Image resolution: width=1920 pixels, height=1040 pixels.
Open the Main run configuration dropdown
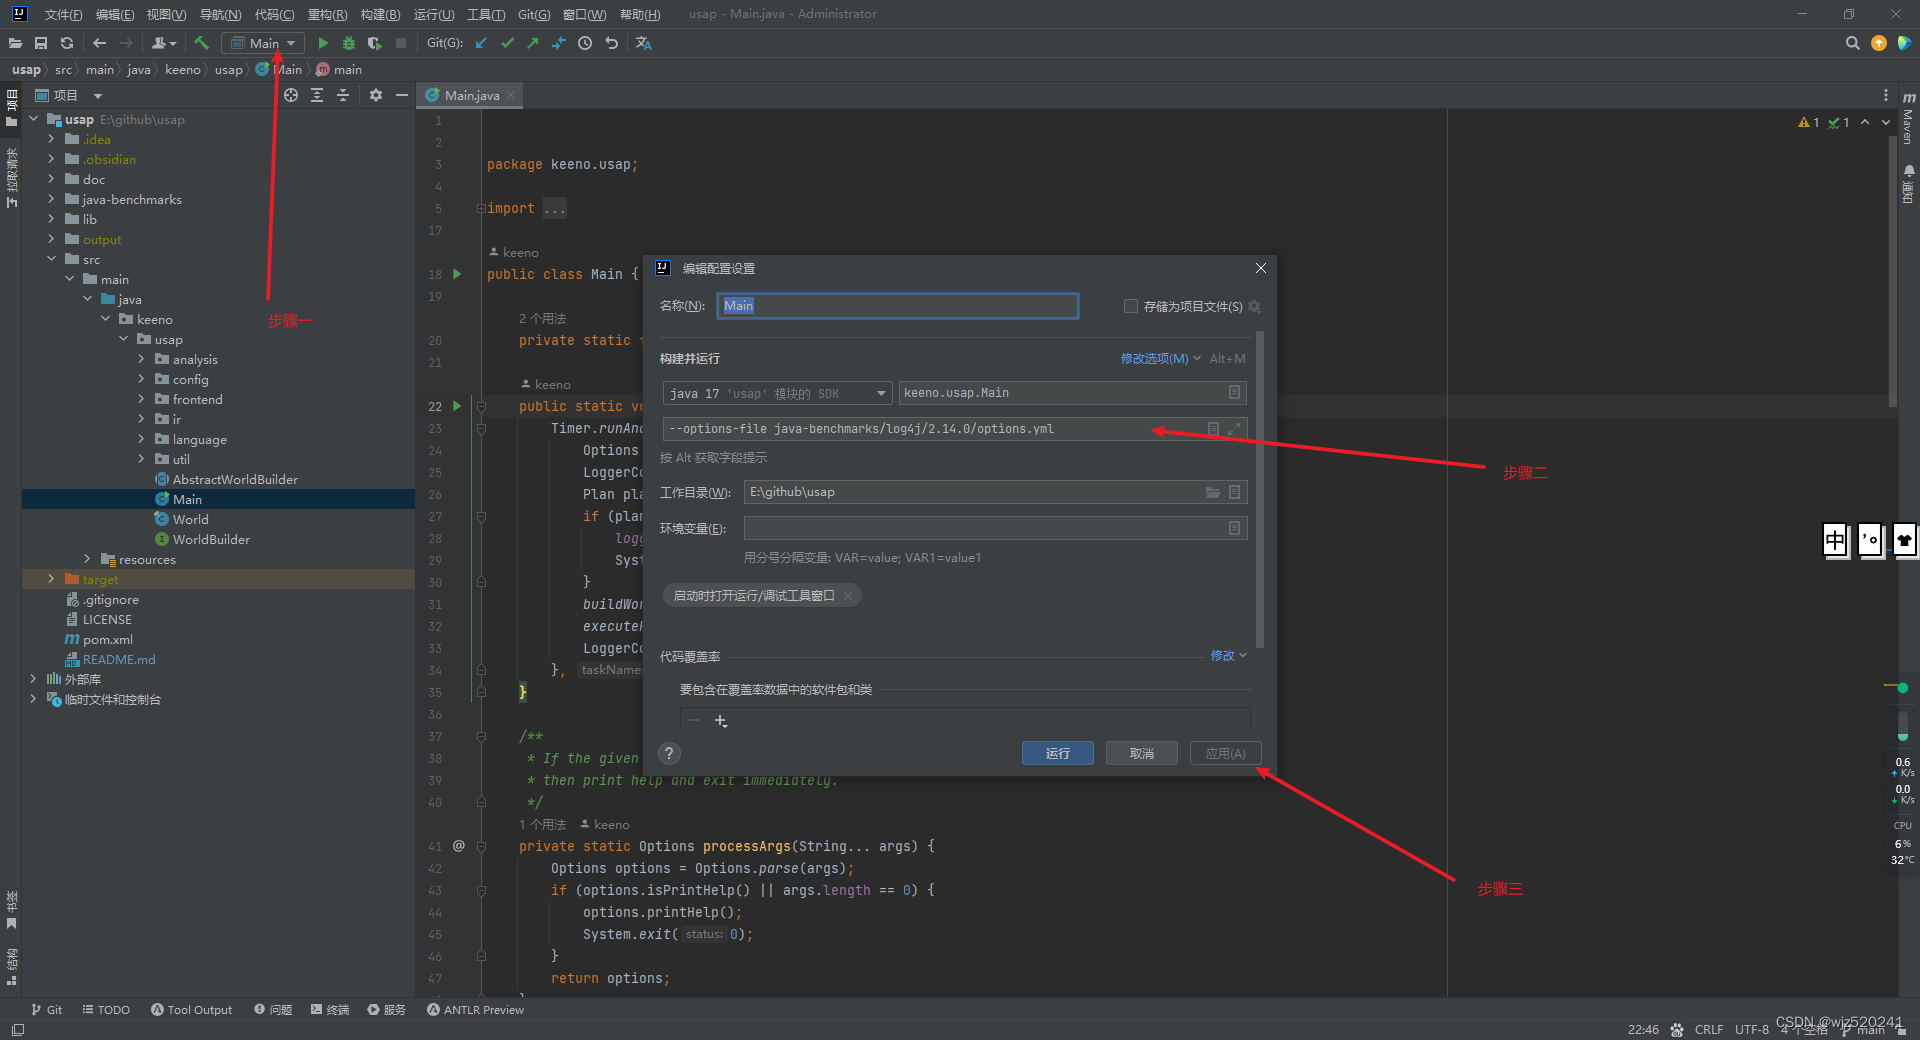click(264, 43)
